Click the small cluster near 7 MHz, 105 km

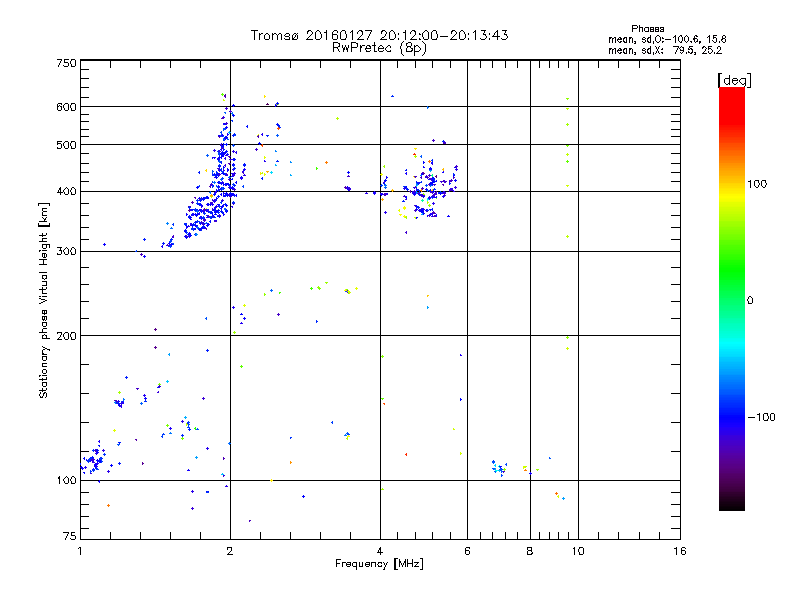[499, 468]
